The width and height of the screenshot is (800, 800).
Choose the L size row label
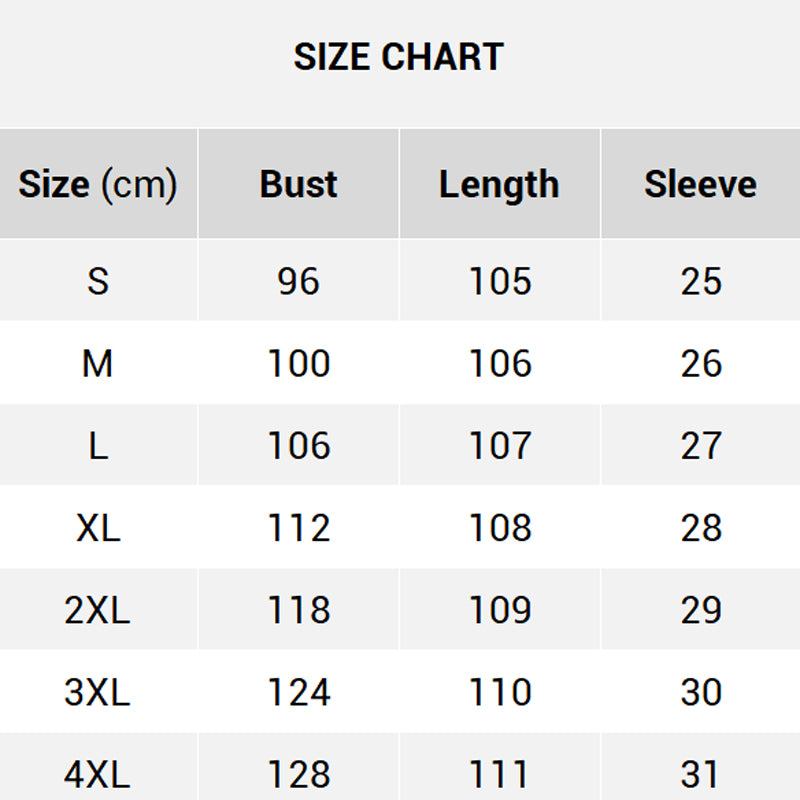point(98,446)
